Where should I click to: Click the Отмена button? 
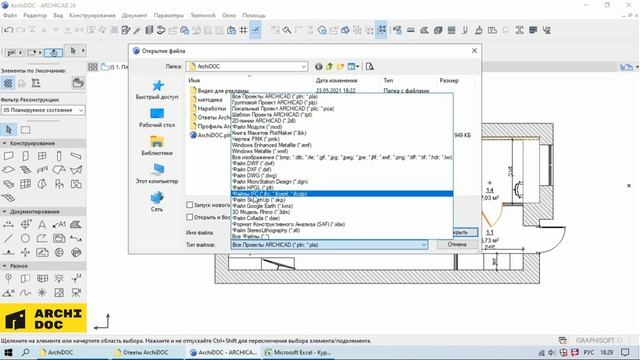457,244
